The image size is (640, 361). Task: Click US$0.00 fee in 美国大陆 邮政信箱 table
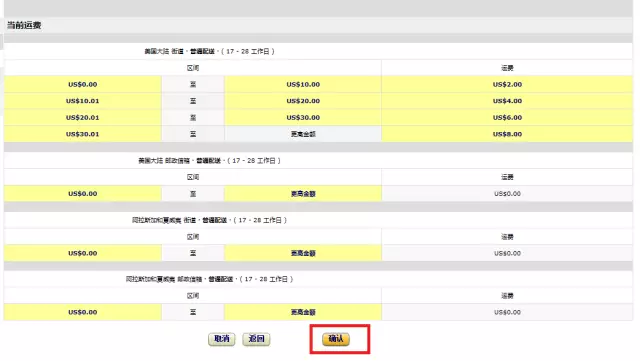507,194
